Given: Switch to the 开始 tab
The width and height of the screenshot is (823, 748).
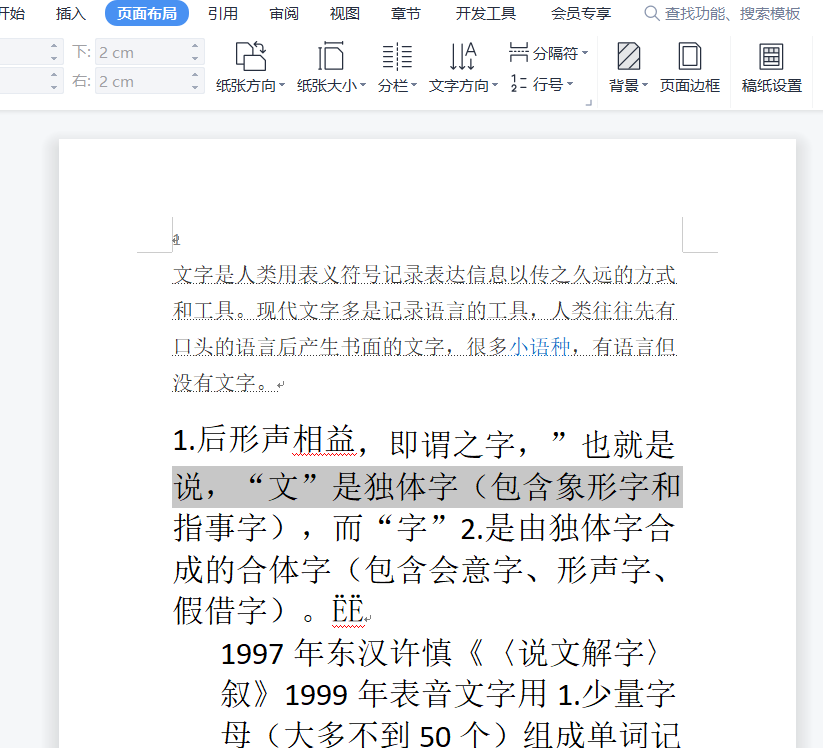Looking at the screenshot, I should [x=12, y=14].
